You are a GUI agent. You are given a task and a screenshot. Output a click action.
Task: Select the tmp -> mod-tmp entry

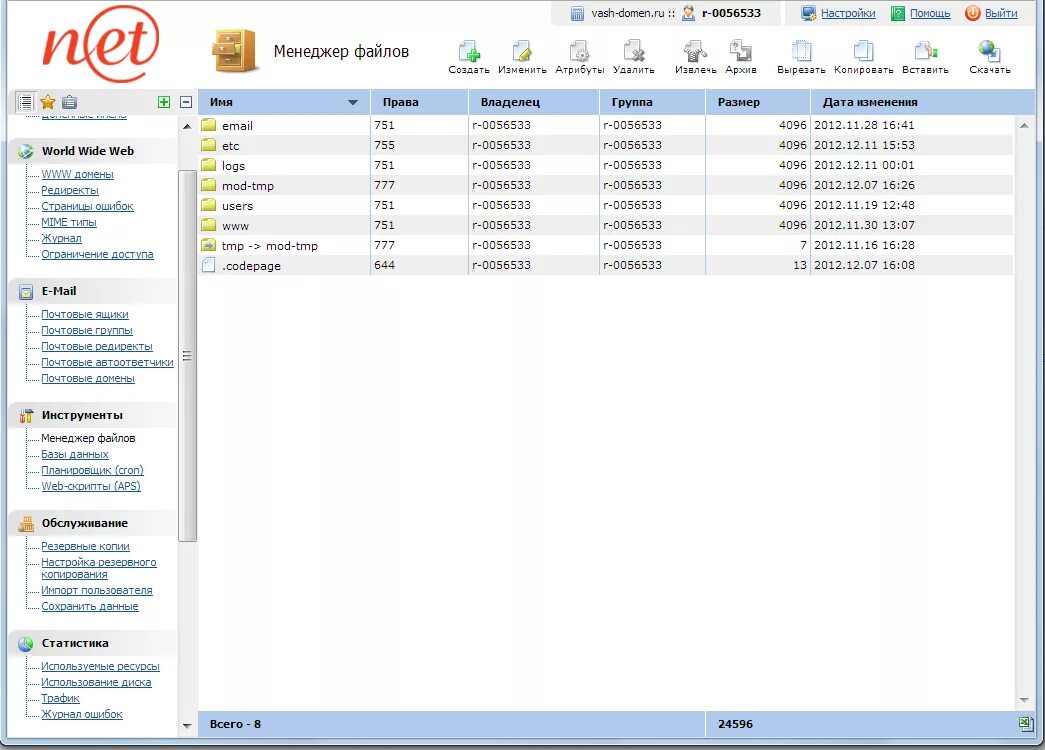pos(269,245)
